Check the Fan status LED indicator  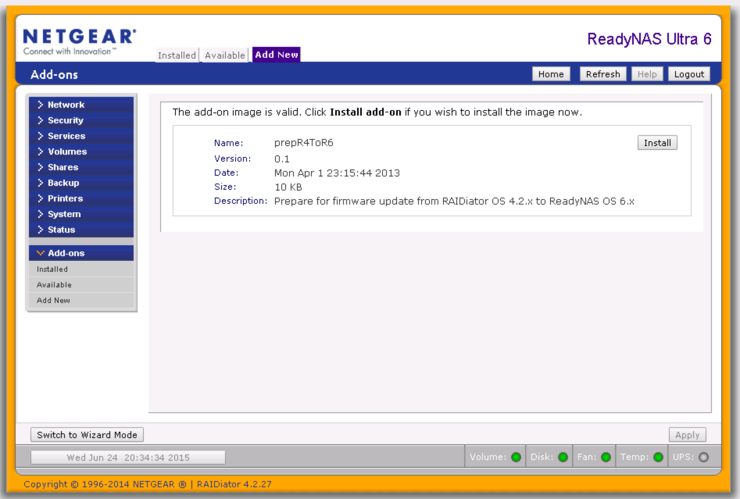[x=606, y=457]
